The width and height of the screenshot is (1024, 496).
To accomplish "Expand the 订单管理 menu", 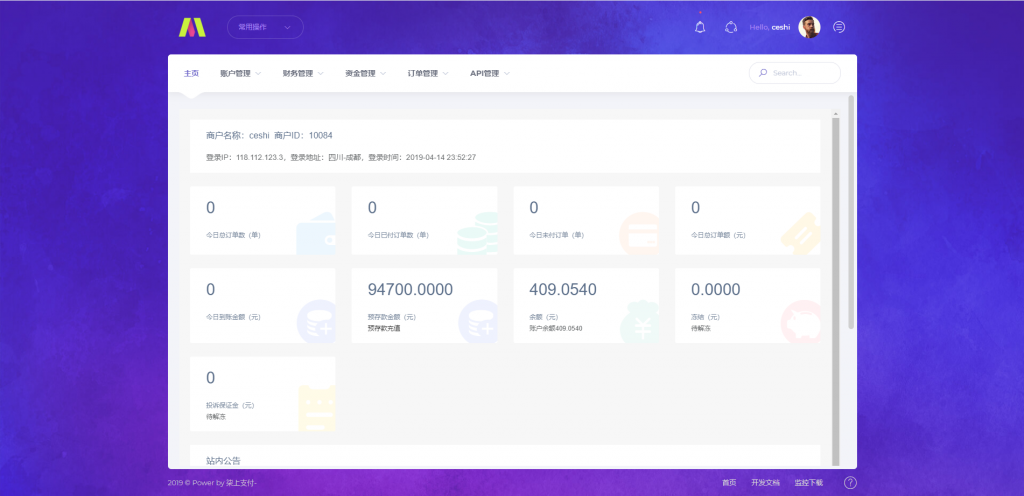I will pos(428,73).
